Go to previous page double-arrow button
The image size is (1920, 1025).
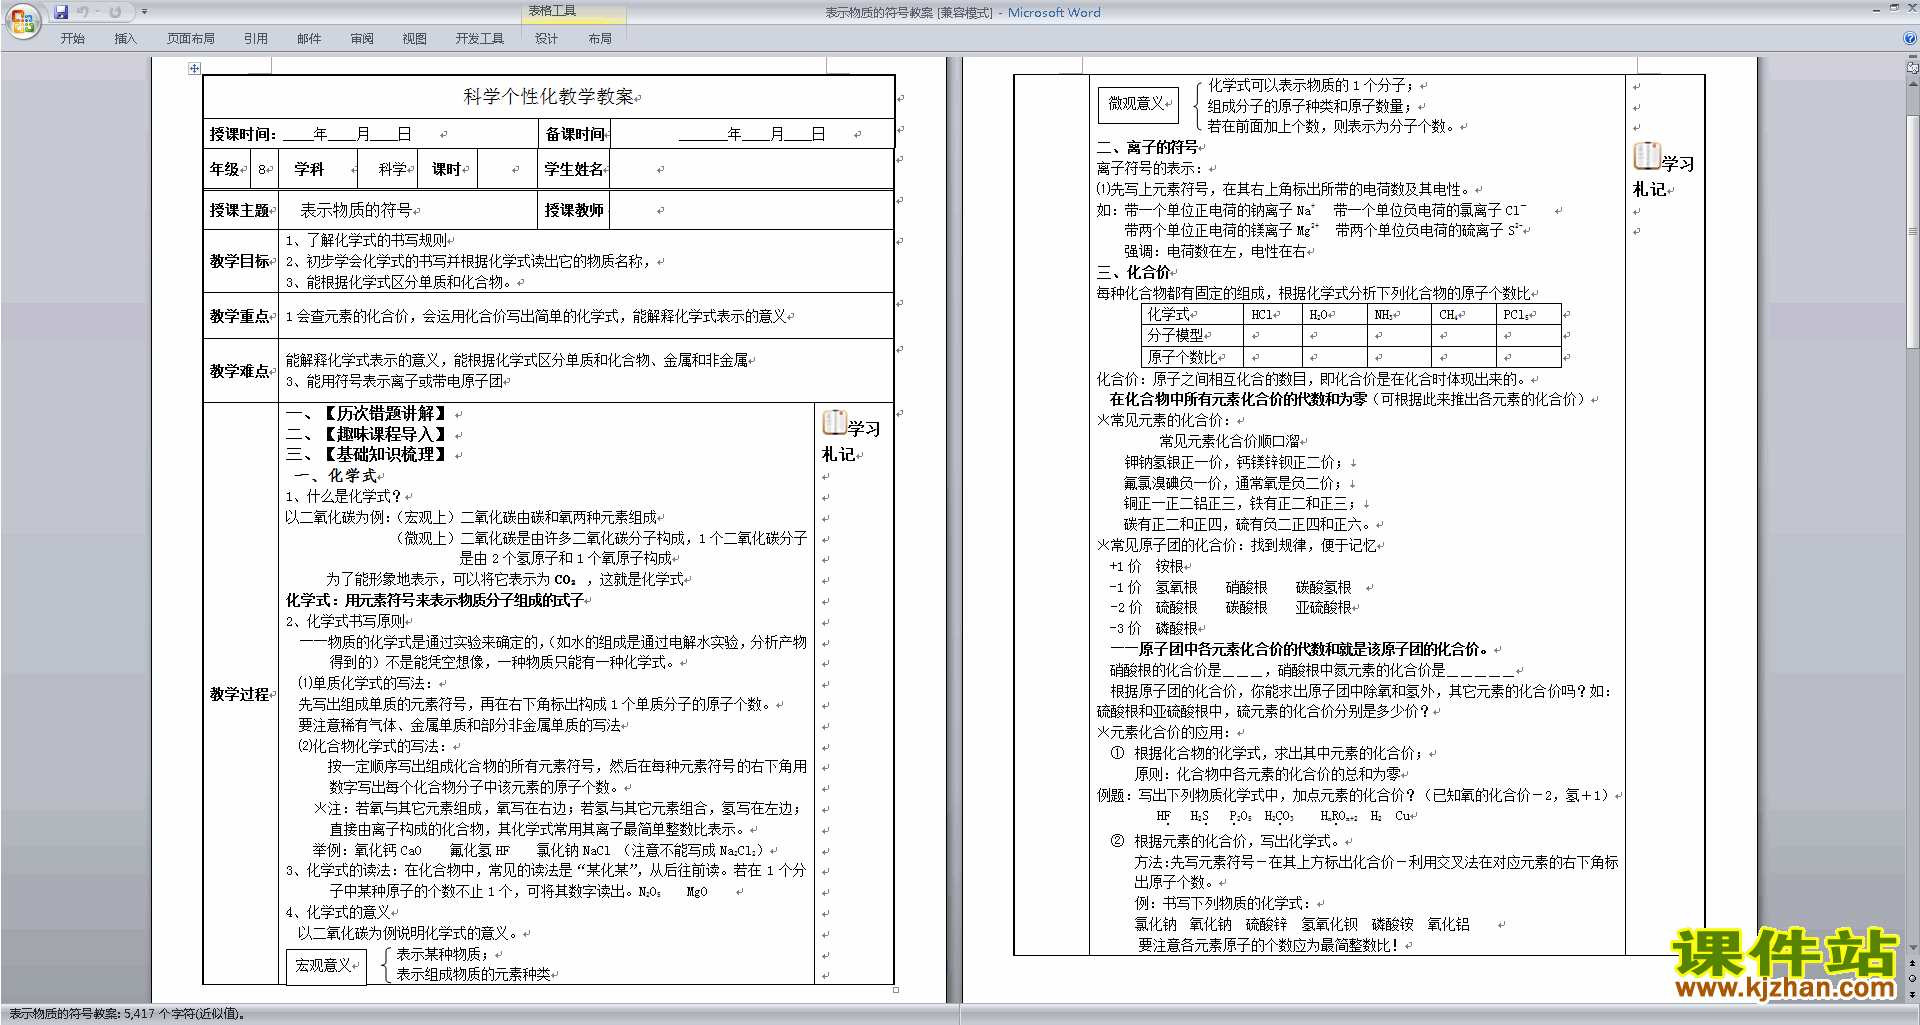(x=1913, y=963)
